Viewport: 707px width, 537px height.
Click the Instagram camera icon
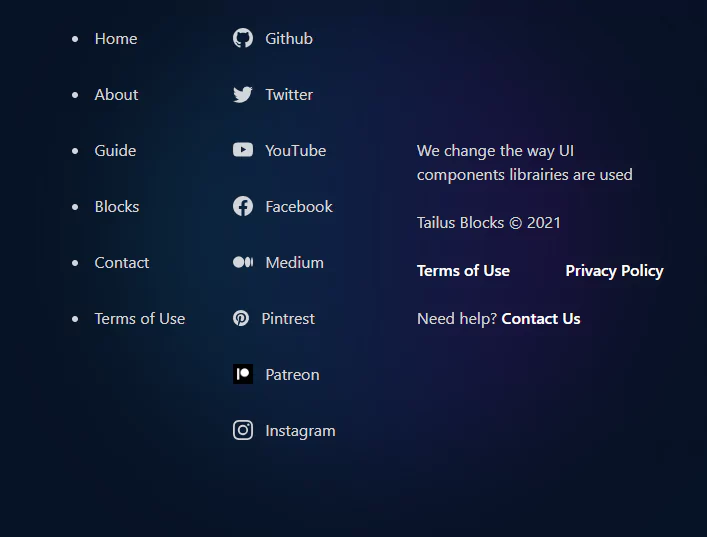[x=243, y=430]
